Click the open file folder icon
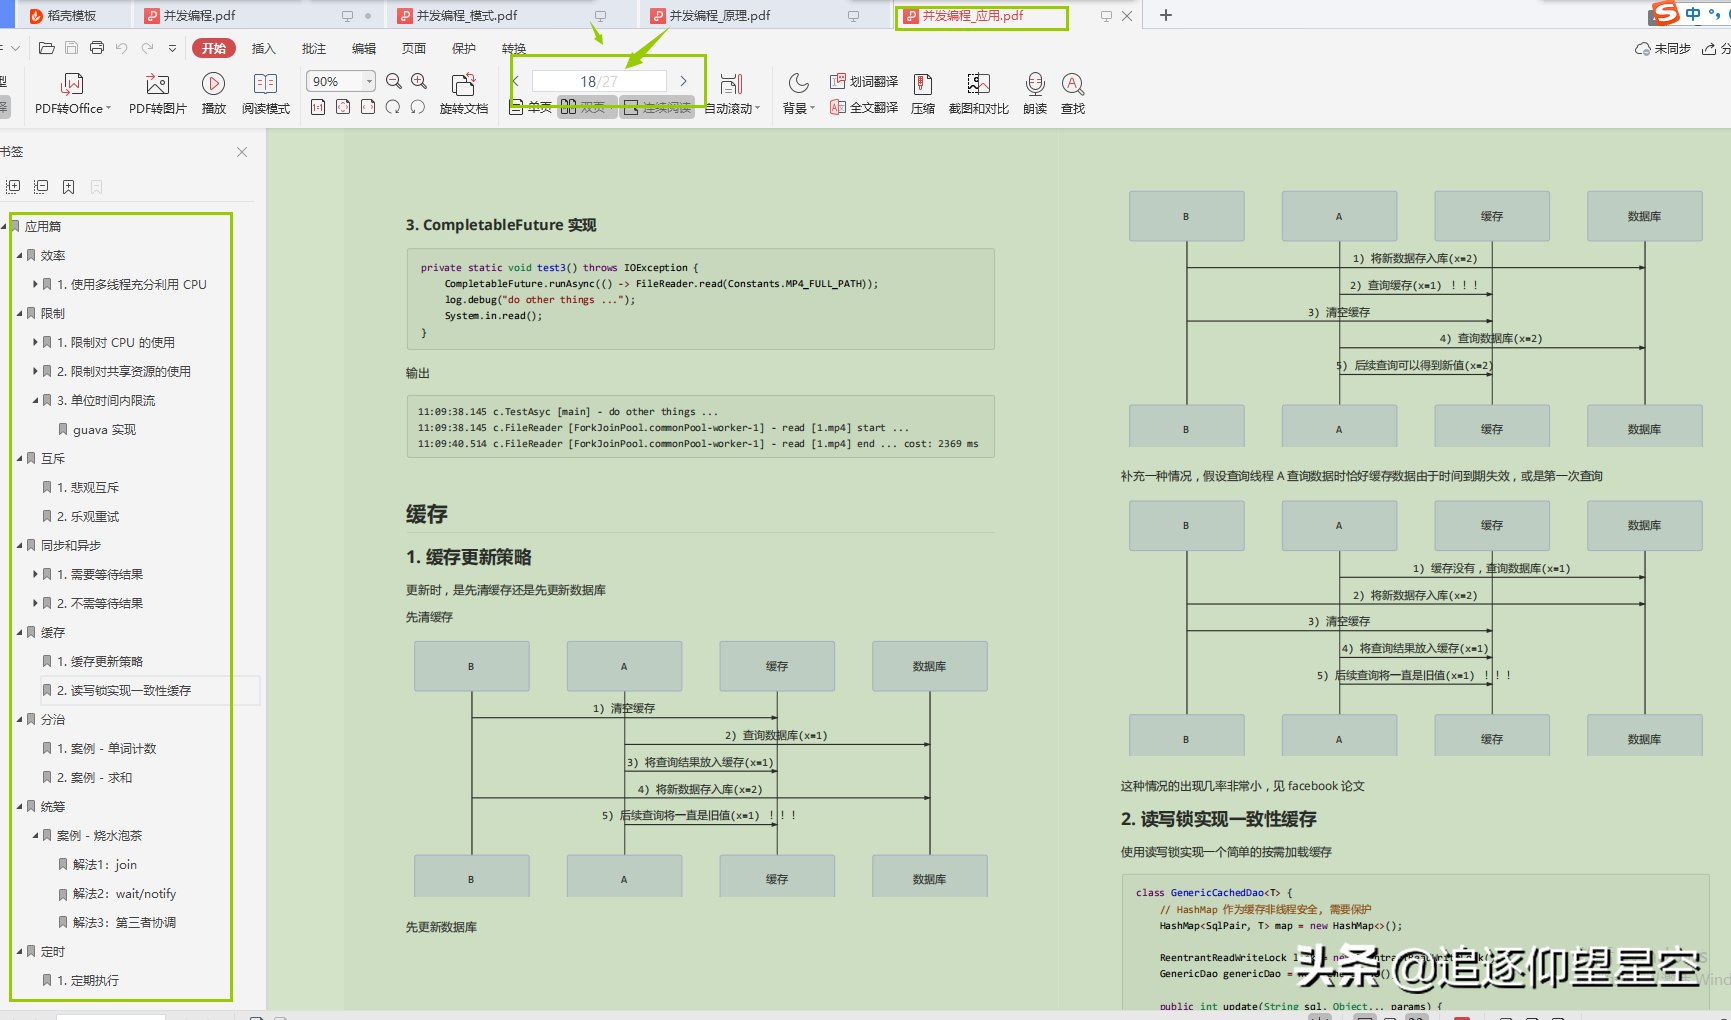Viewport: 1731px width, 1020px height. (46, 48)
